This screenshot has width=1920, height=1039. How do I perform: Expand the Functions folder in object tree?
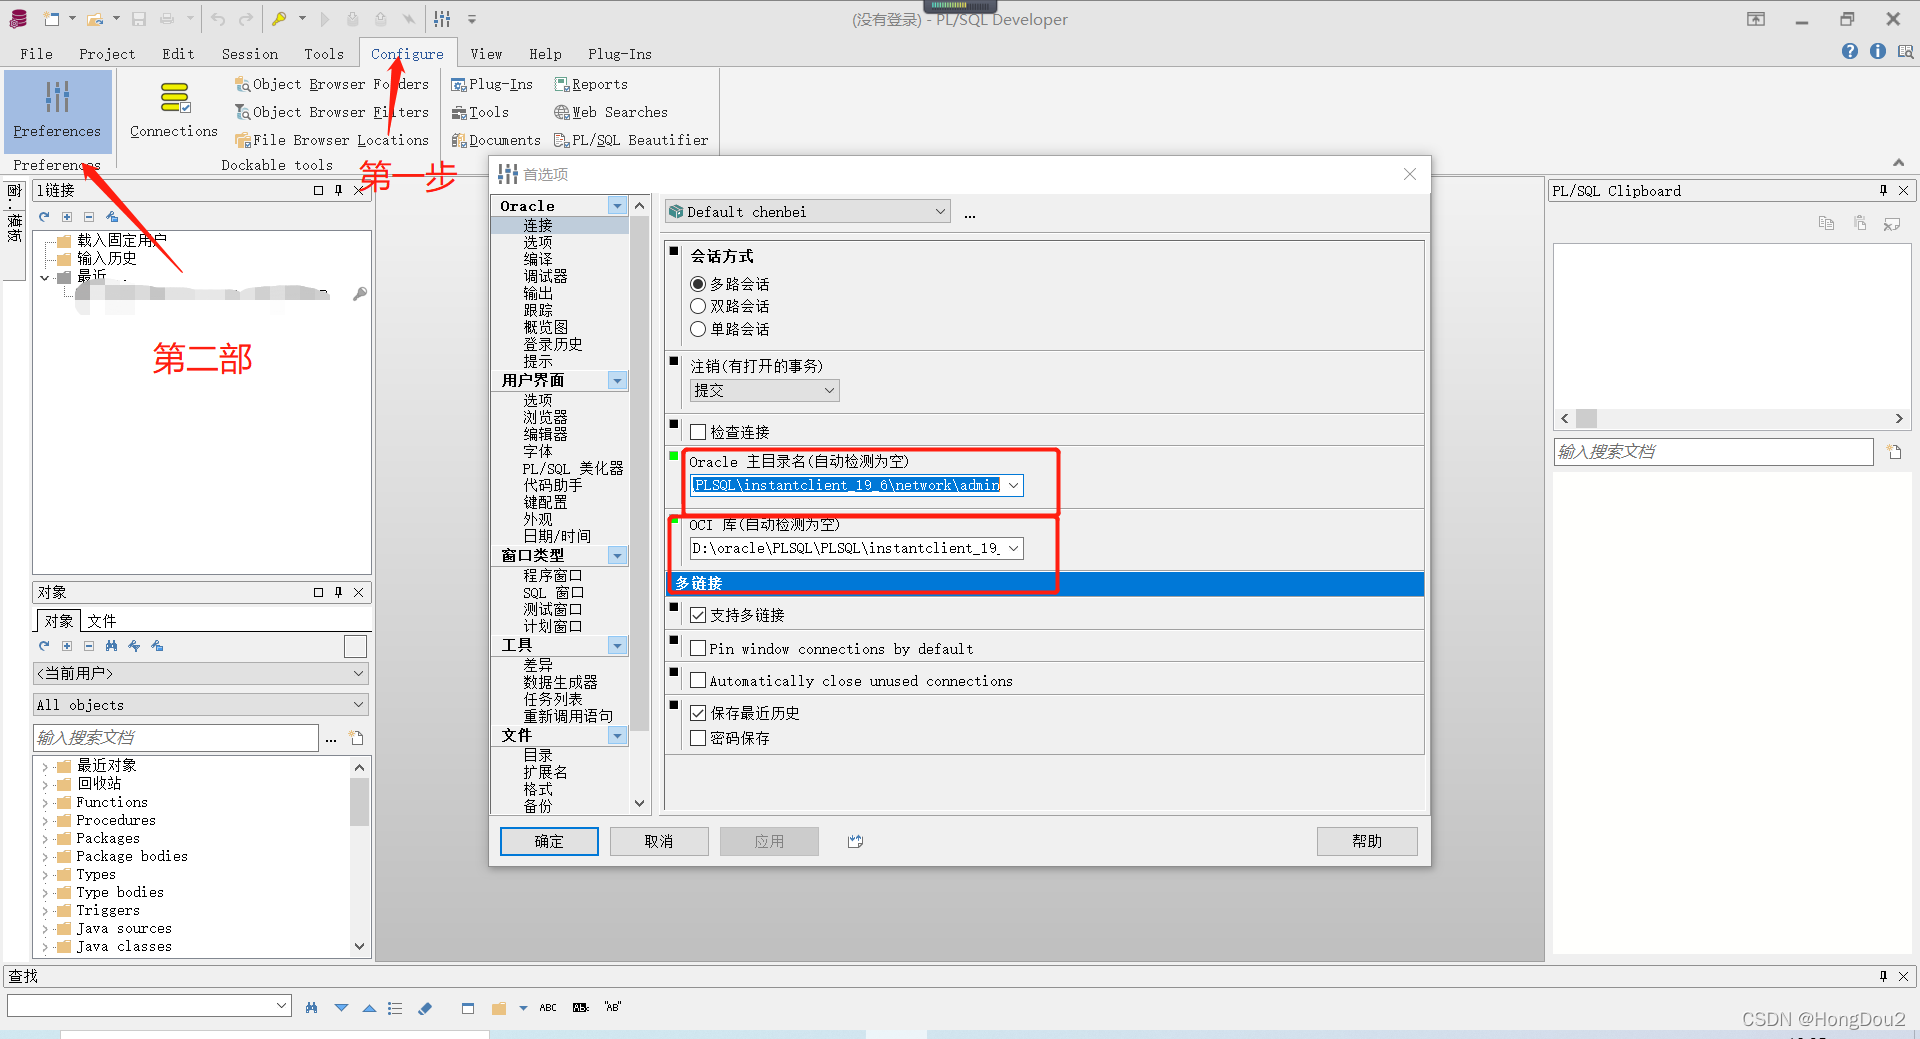click(45, 803)
